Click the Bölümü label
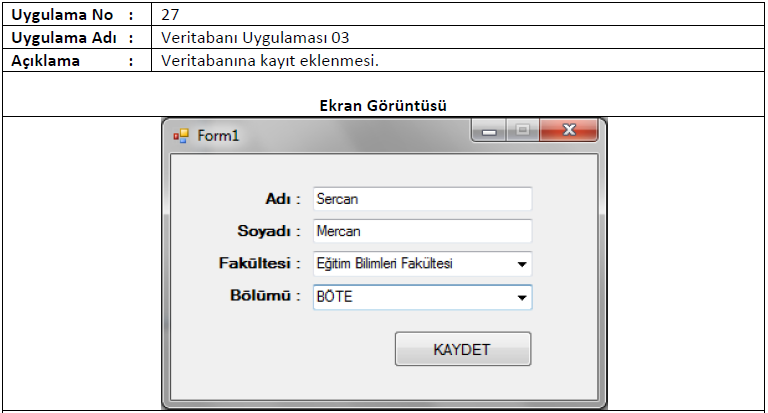This screenshot has height=413, width=768. click(265, 295)
